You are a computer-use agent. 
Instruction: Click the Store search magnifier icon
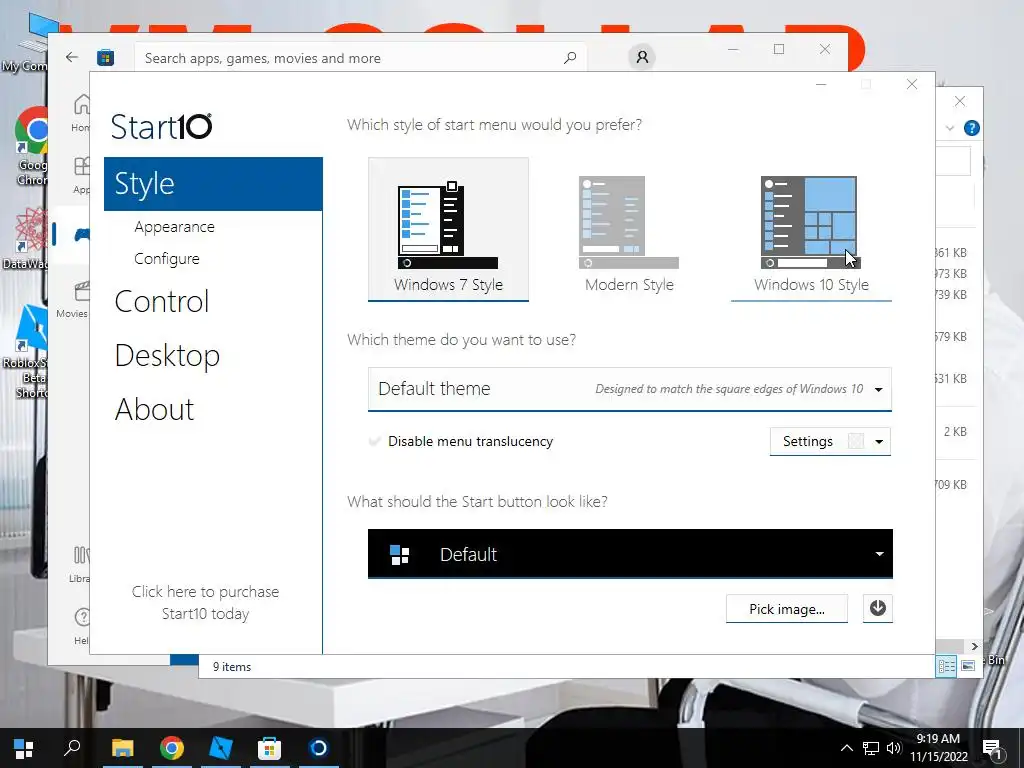pyautogui.click(x=570, y=57)
